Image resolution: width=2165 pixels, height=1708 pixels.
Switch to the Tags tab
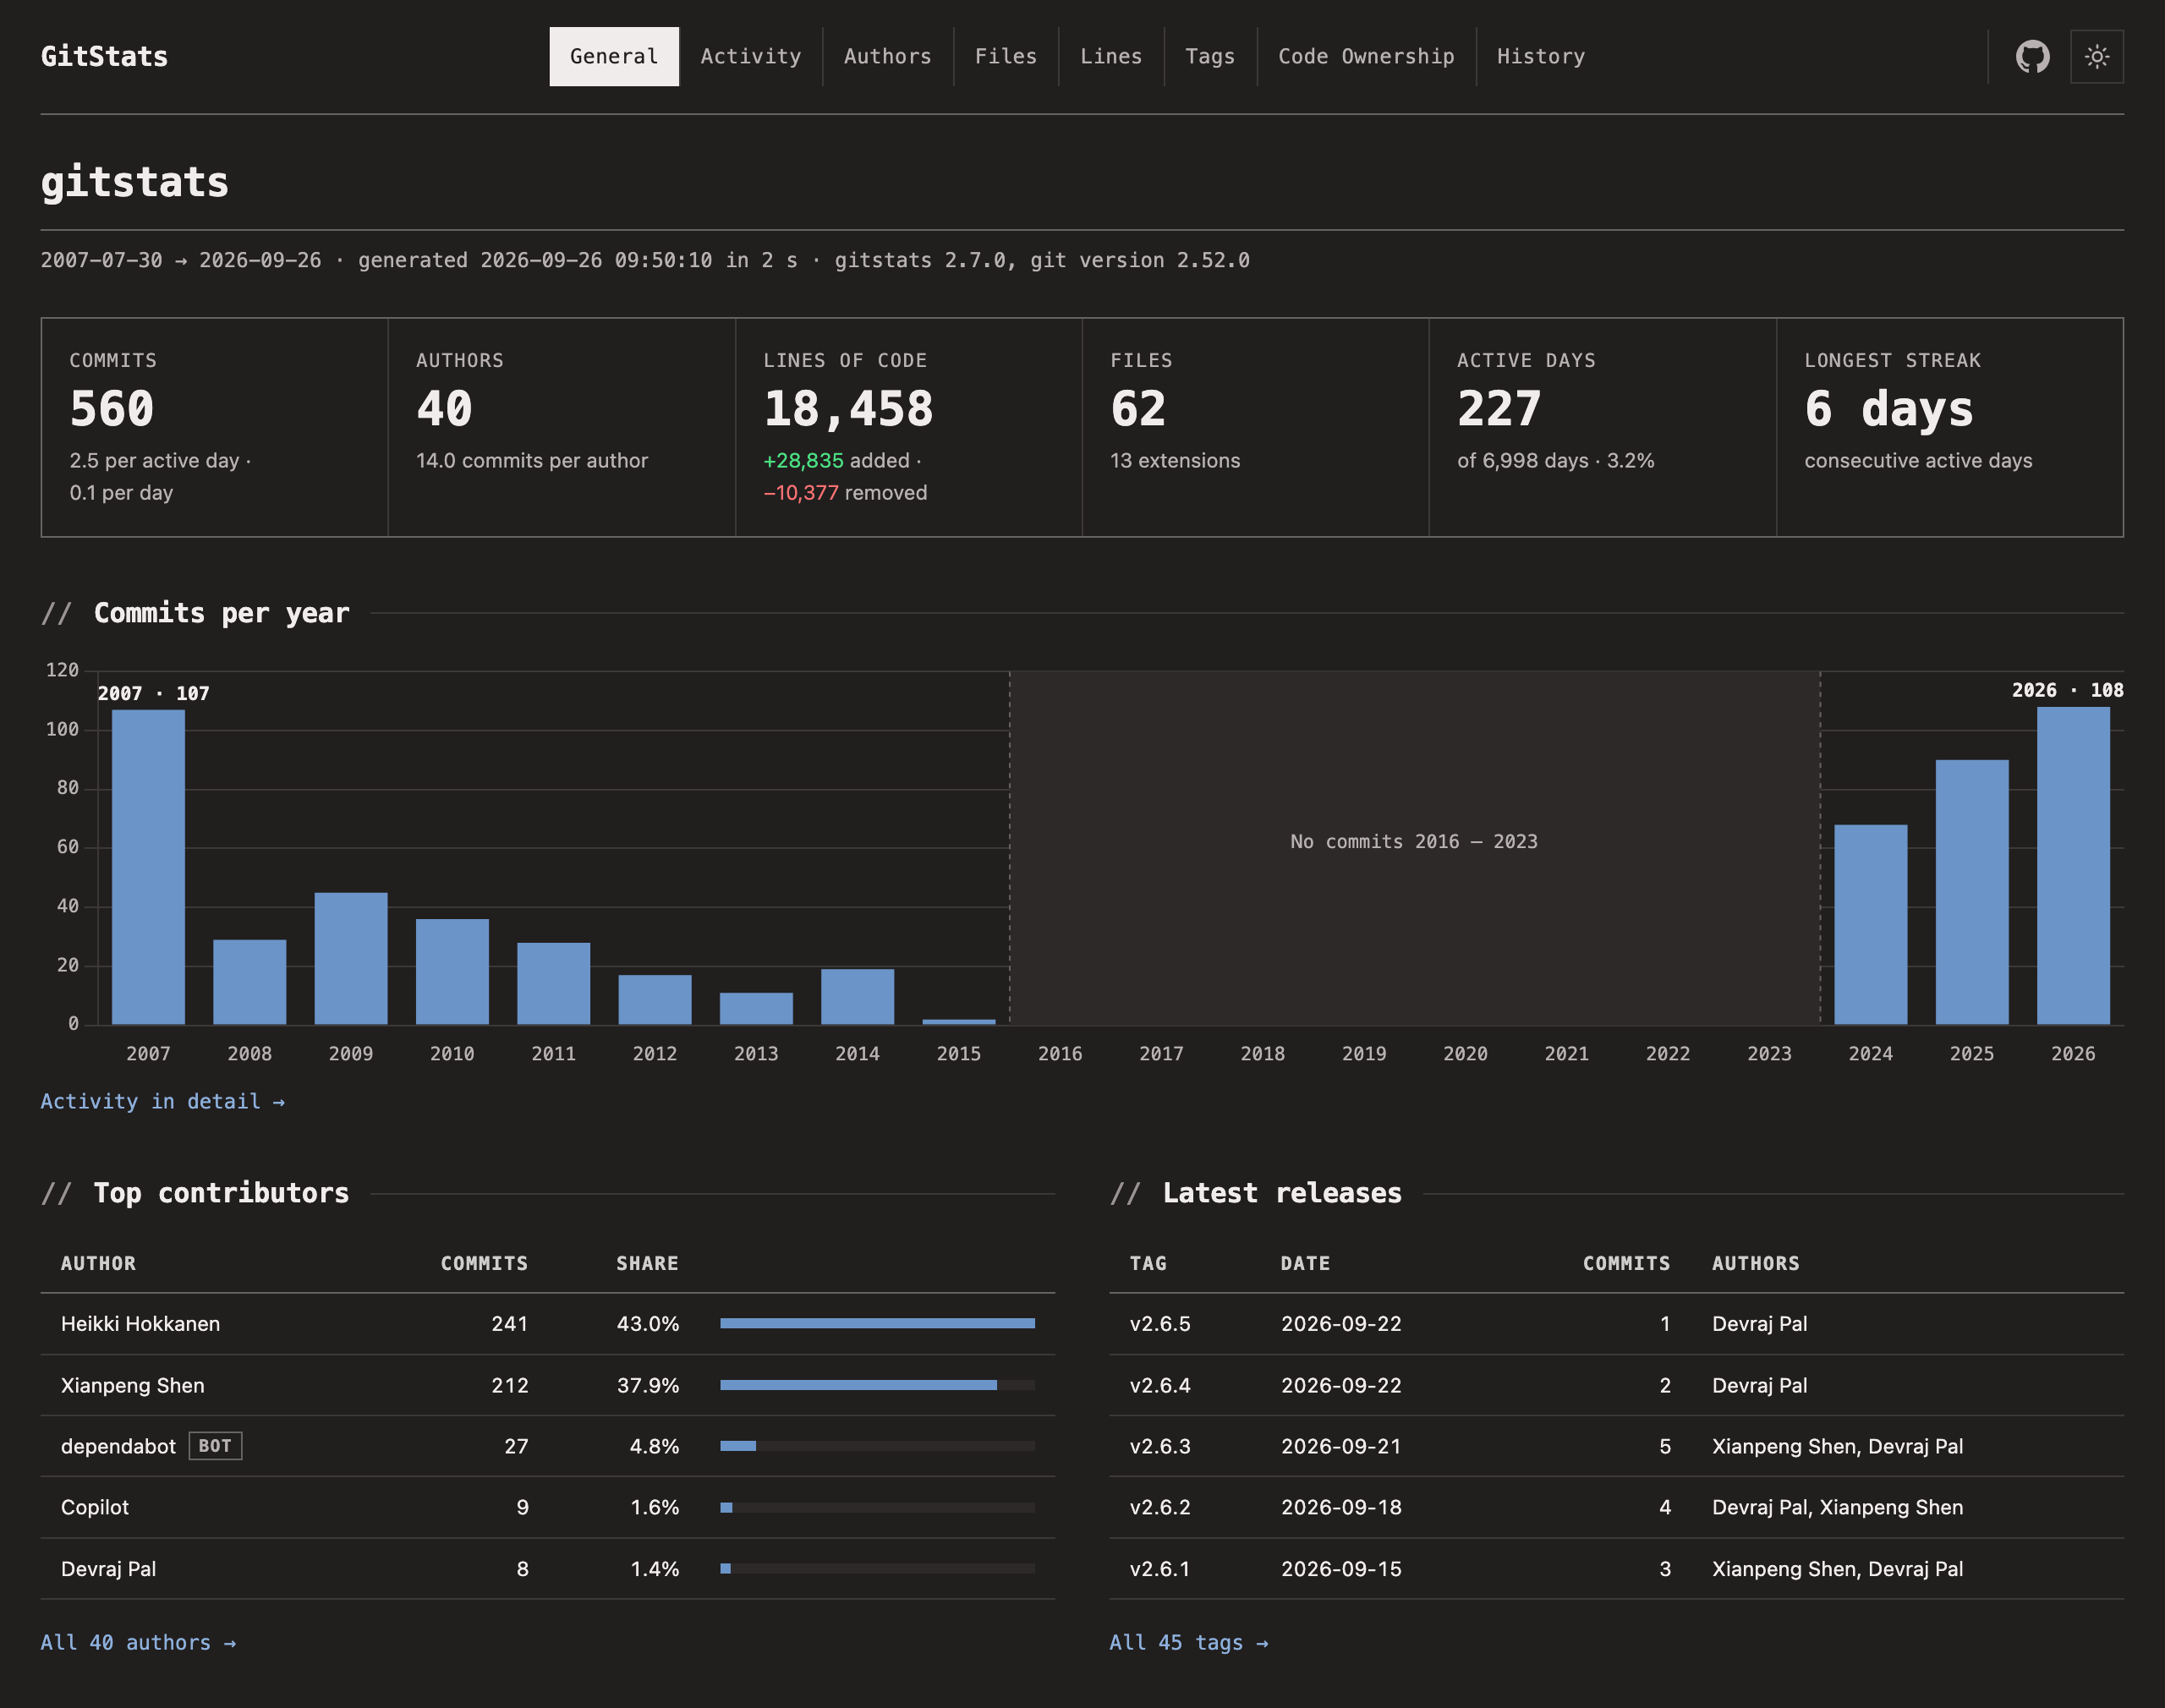(1210, 57)
